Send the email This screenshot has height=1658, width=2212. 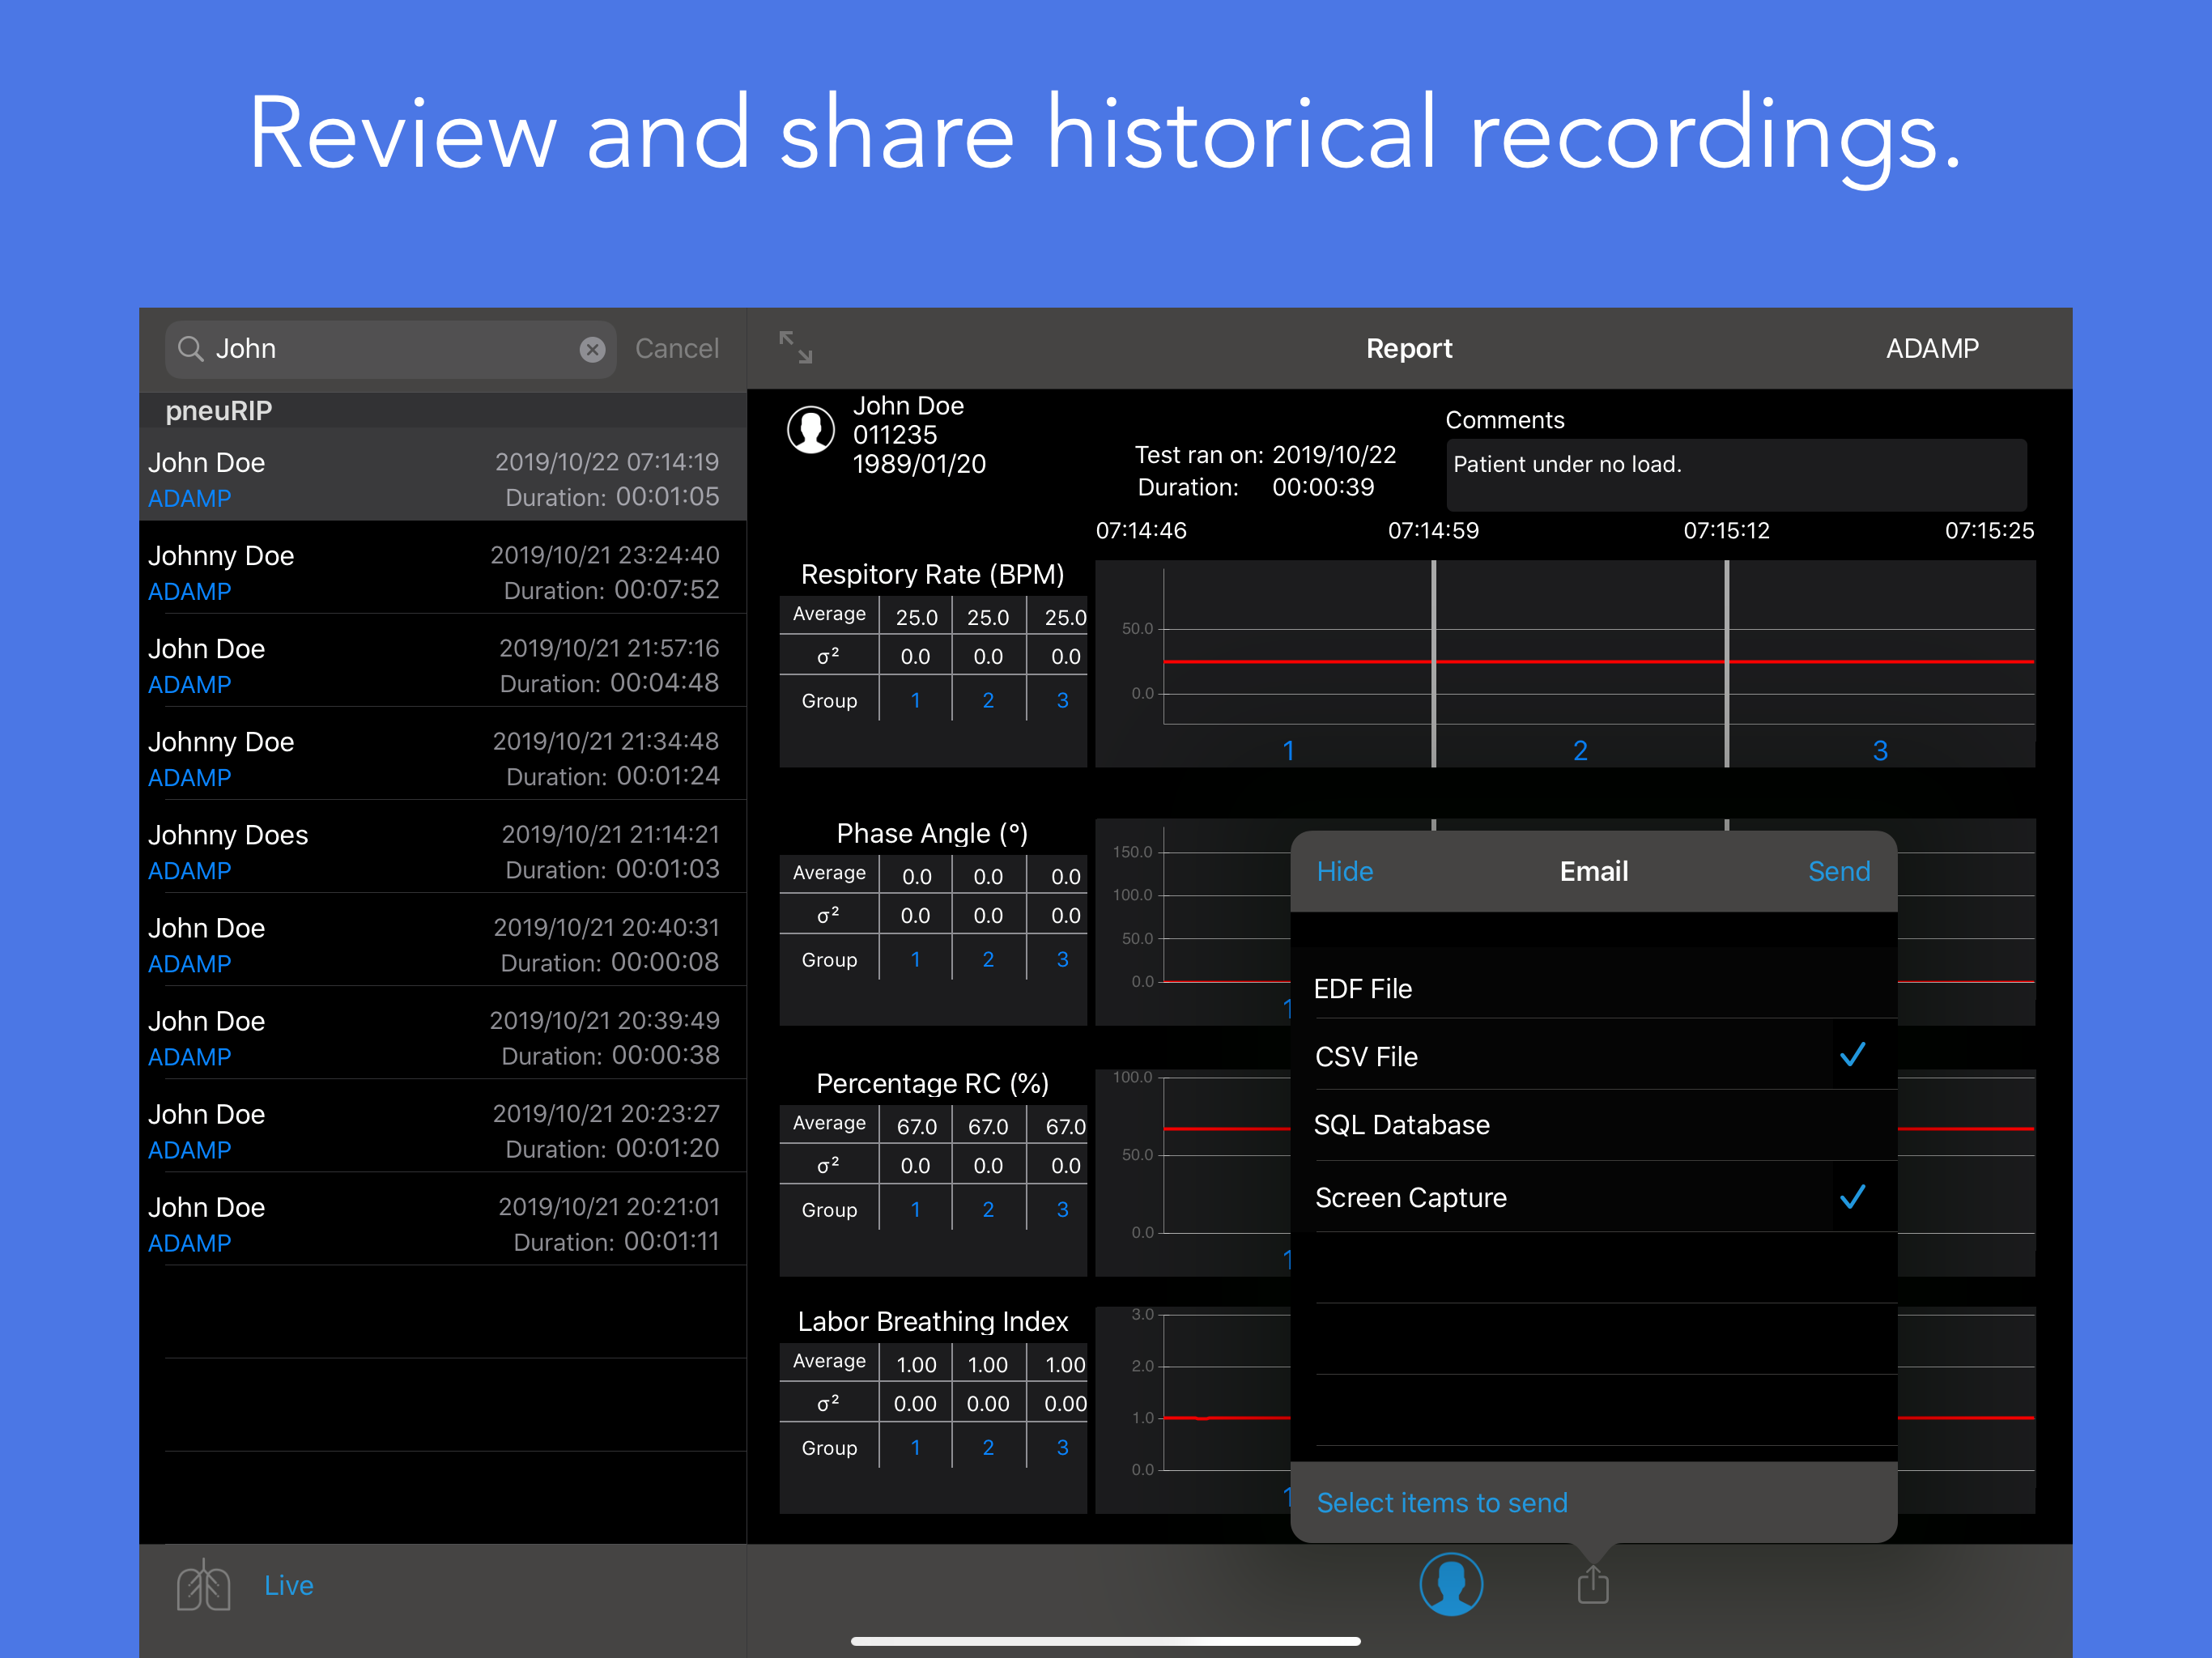point(1838,871)
